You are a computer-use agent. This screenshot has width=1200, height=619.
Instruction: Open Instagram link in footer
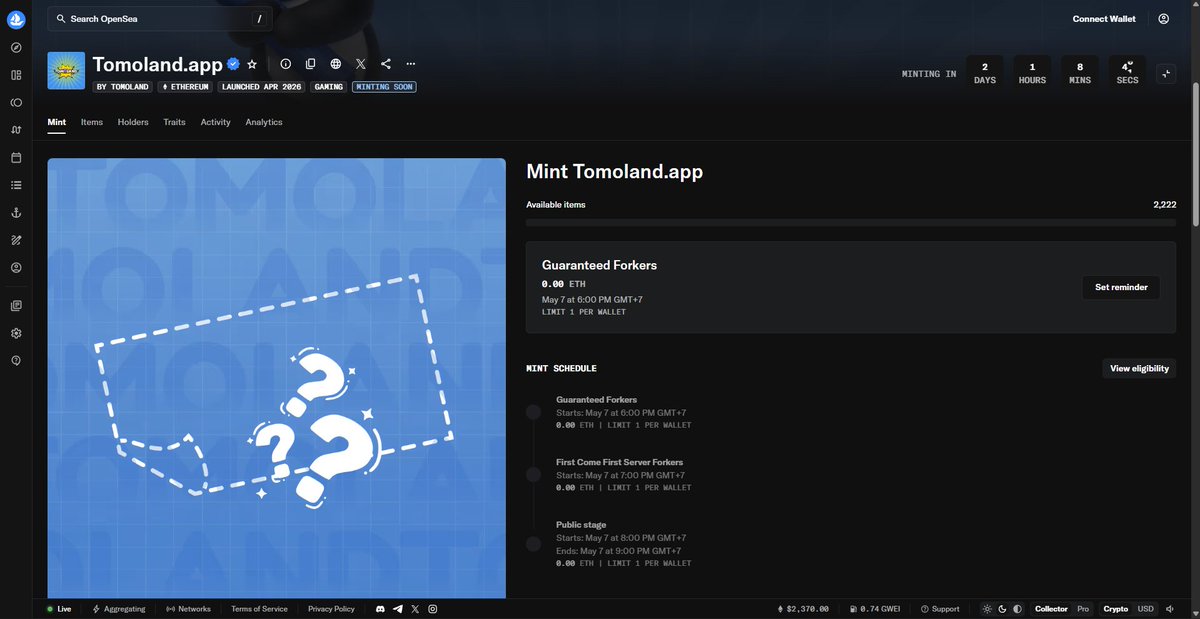(433, 609)
